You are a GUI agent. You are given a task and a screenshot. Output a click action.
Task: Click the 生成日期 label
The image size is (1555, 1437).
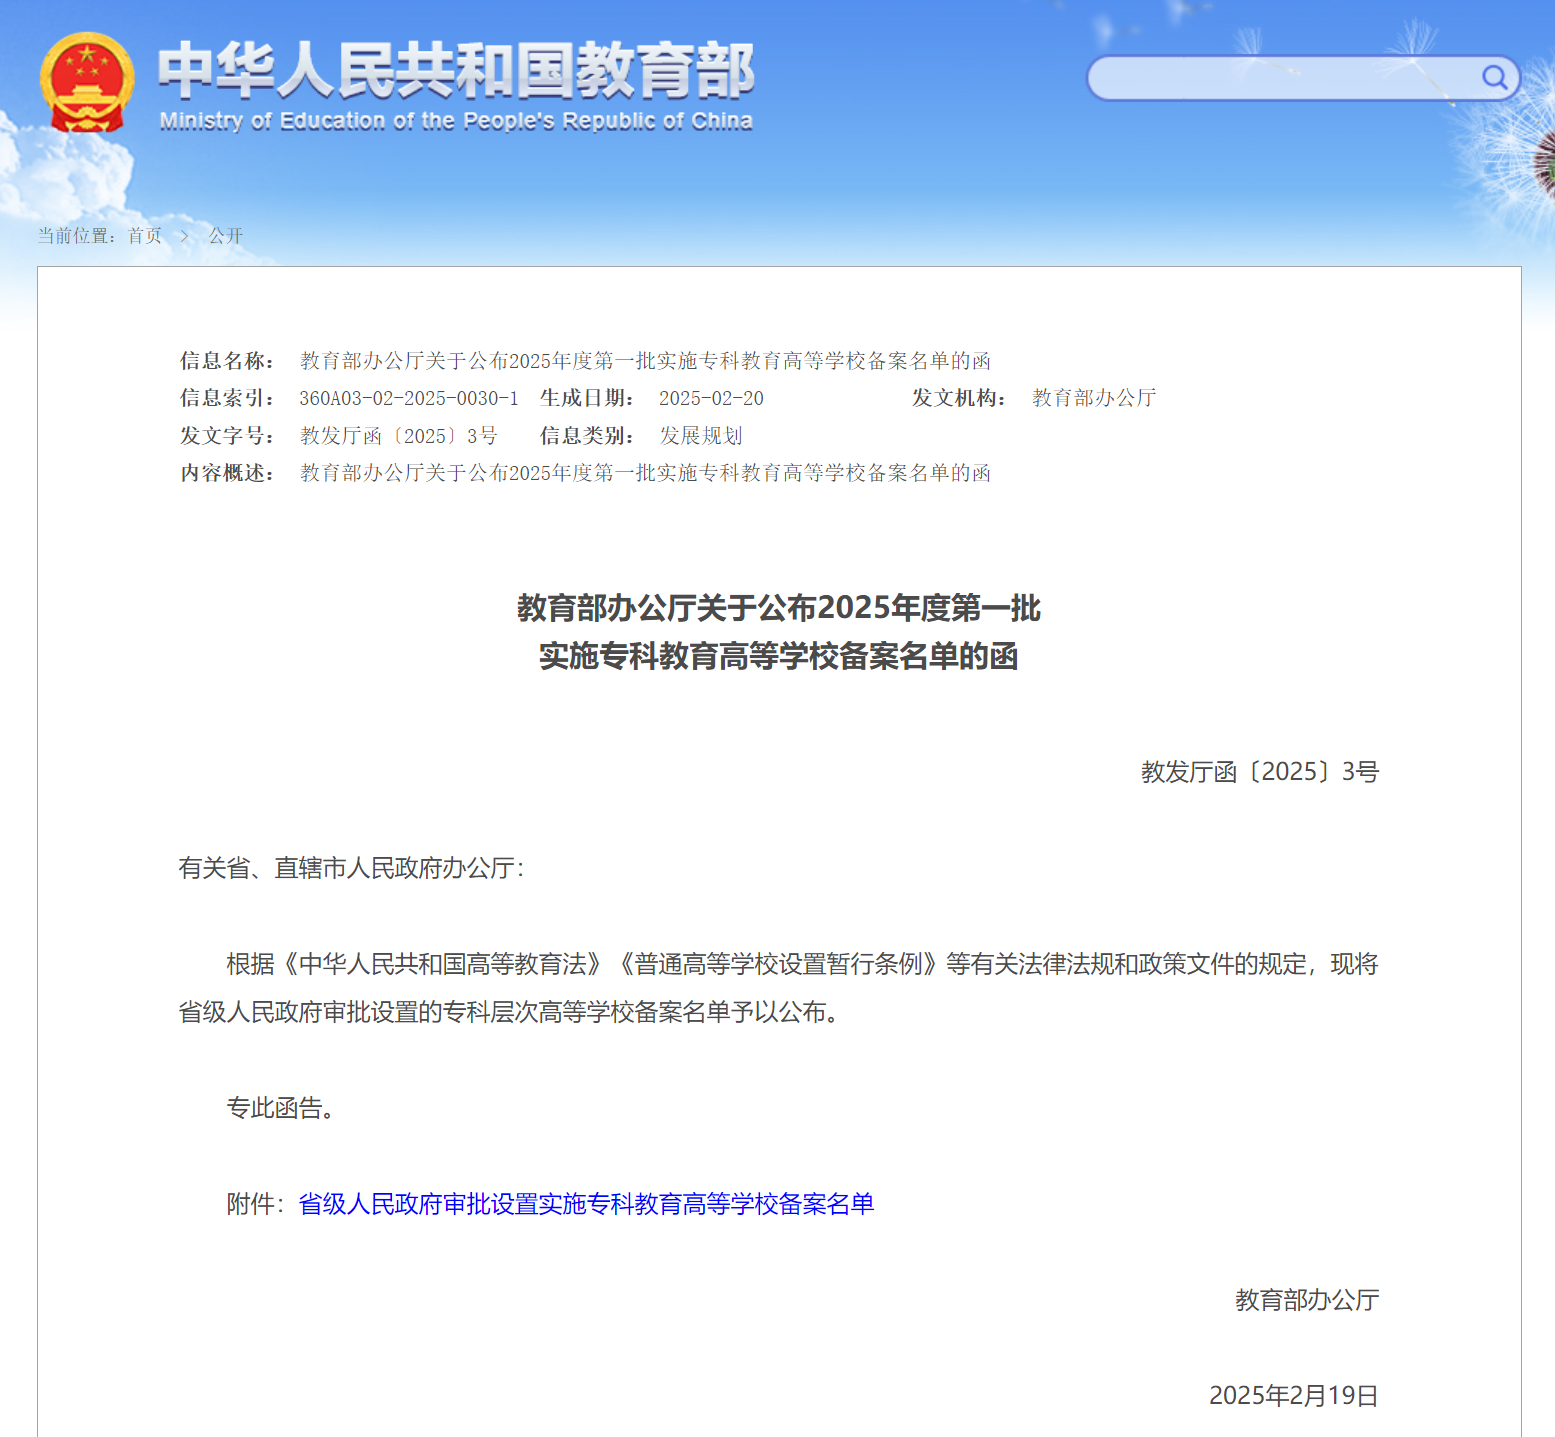(588, 398)
